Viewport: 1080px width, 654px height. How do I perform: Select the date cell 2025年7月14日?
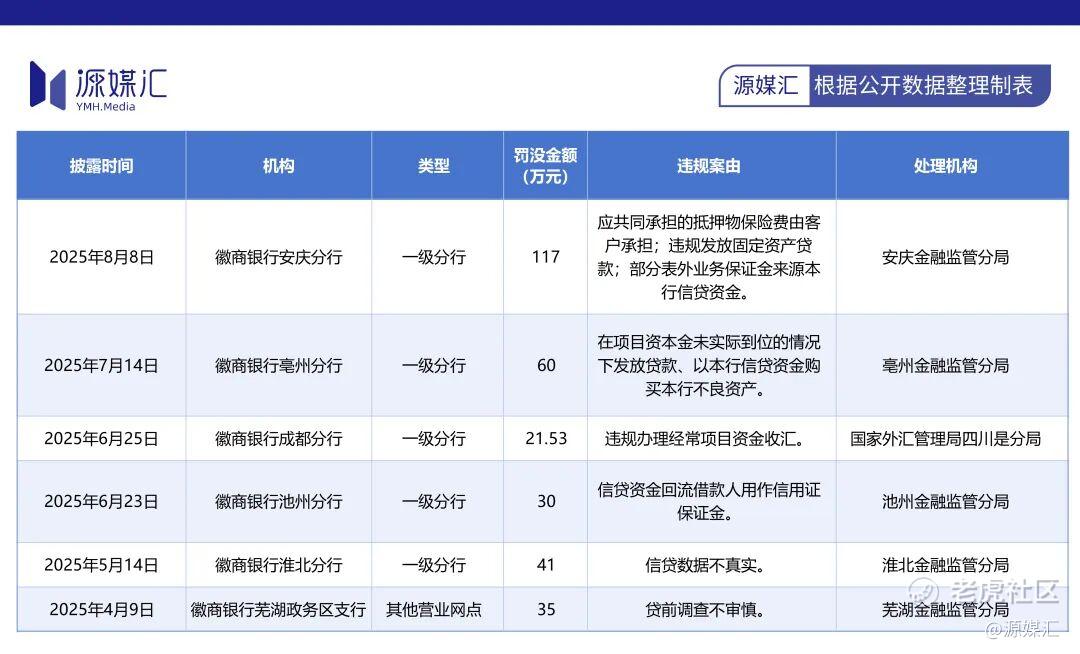coord(101,366)
